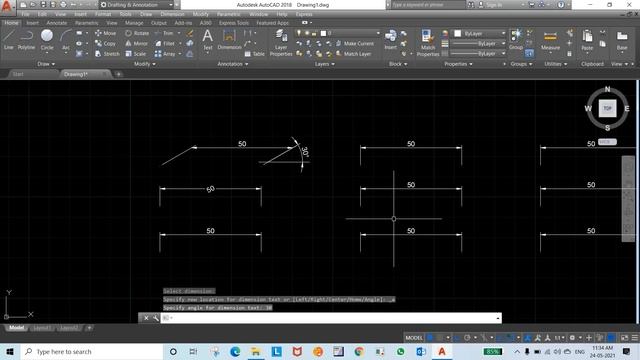This screenshot has width=640, height=360.
Task: Select the Text annotation tool
Action: [208, 40]
